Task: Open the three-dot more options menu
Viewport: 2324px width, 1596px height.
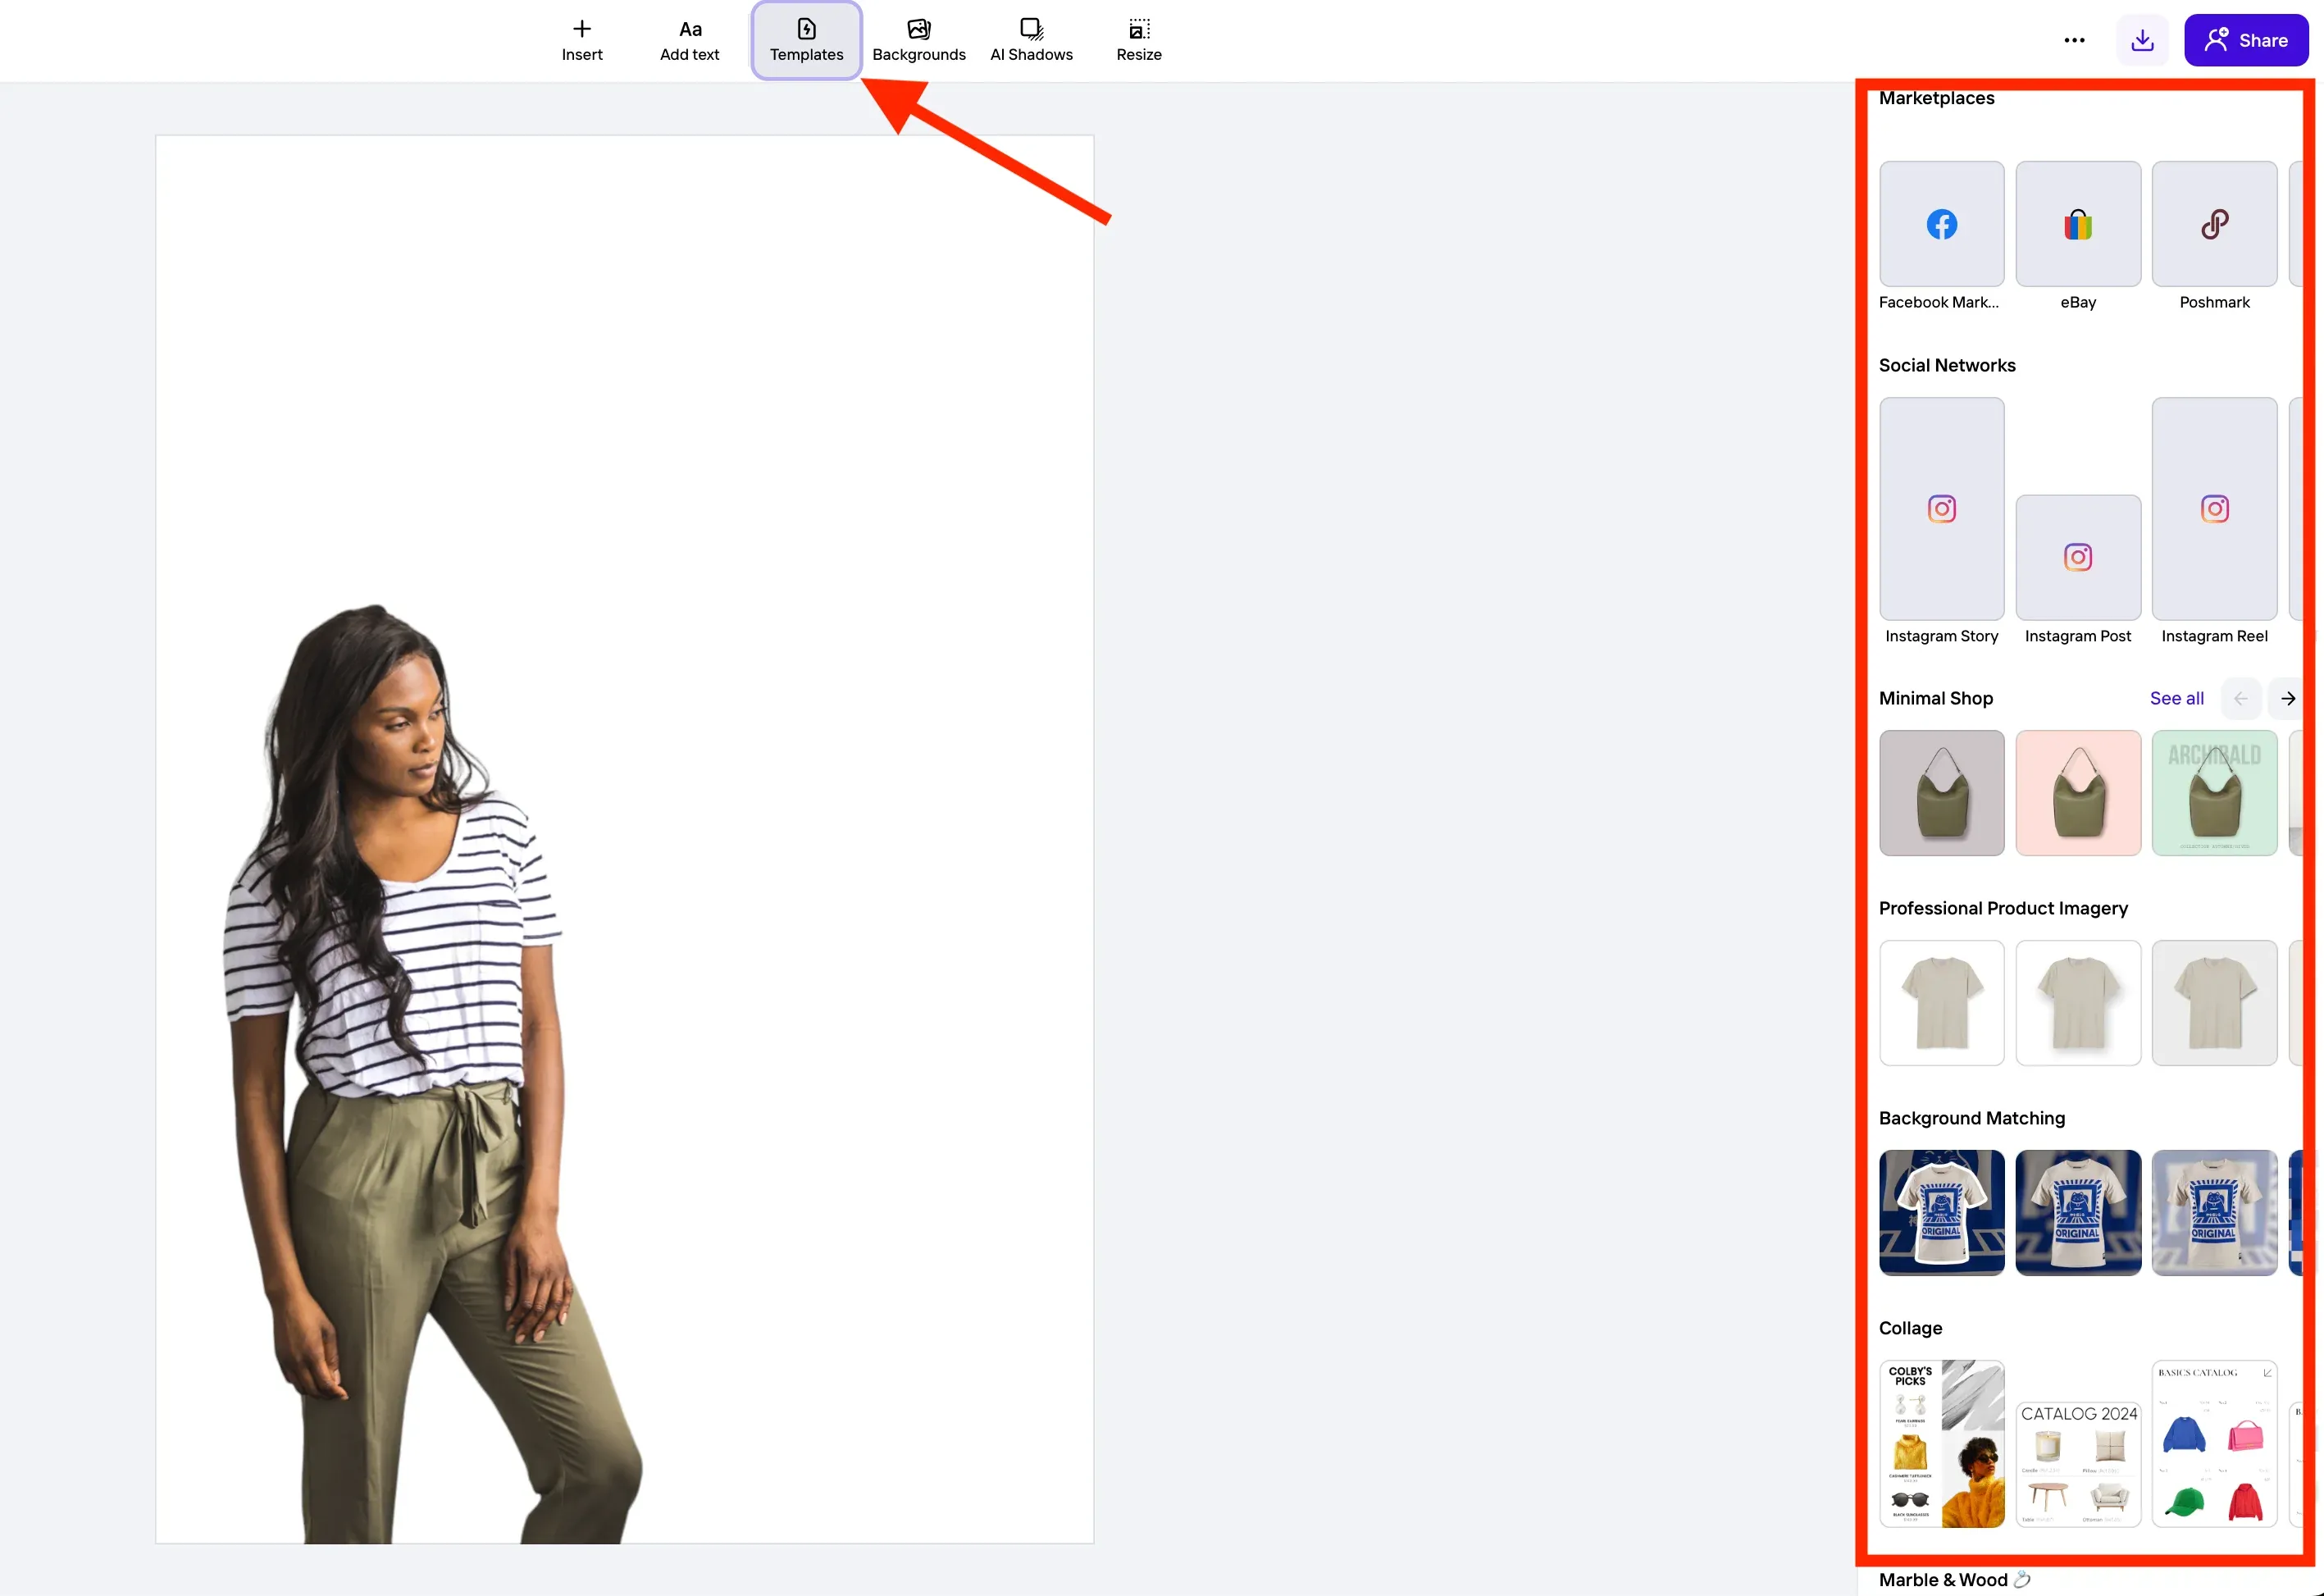Action: click(x=2074, y=40)
